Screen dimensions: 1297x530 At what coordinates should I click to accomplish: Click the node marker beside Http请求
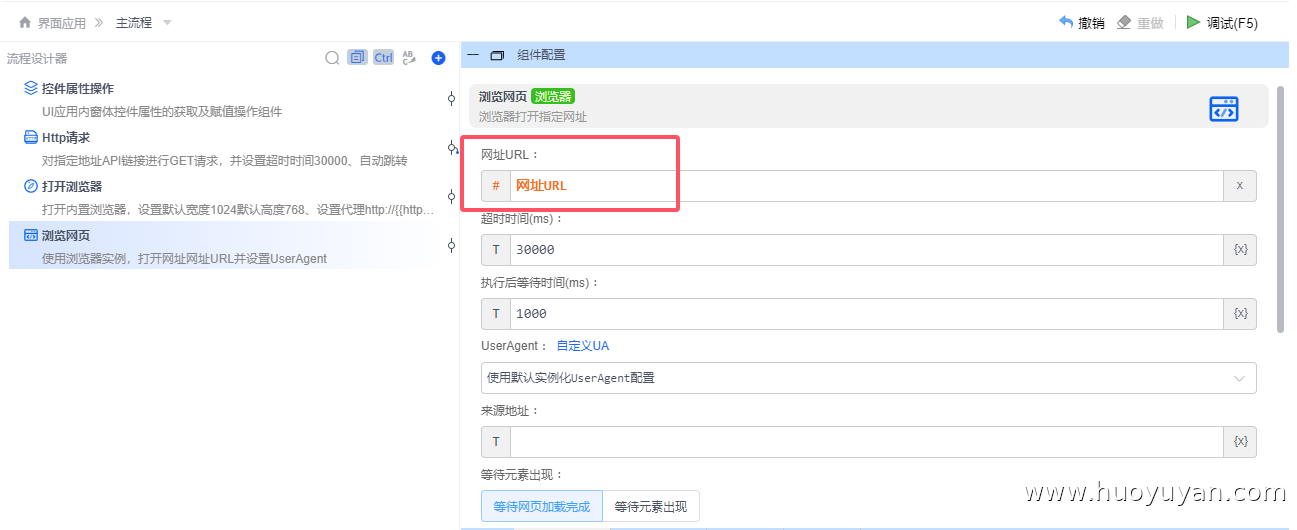pos(452,147)
